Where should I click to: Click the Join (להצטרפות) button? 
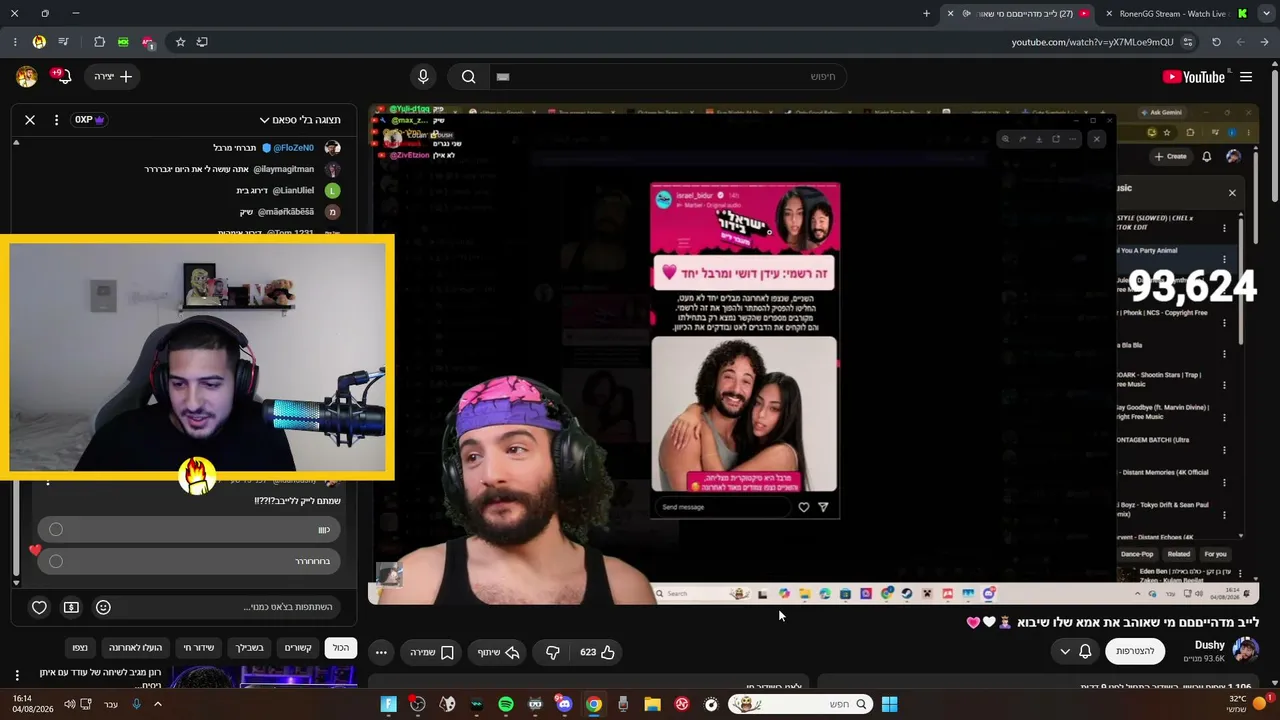pos(1135,652)
